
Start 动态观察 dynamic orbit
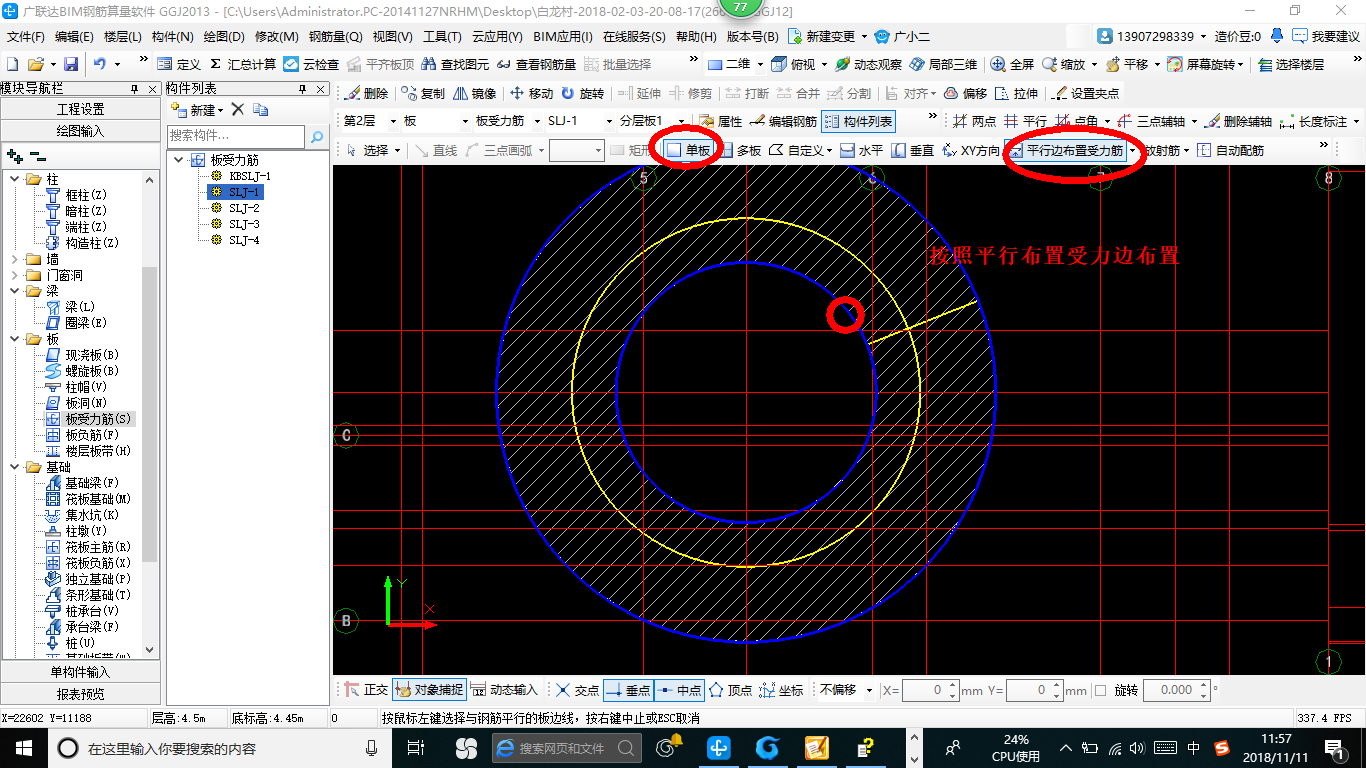(868, 64)
